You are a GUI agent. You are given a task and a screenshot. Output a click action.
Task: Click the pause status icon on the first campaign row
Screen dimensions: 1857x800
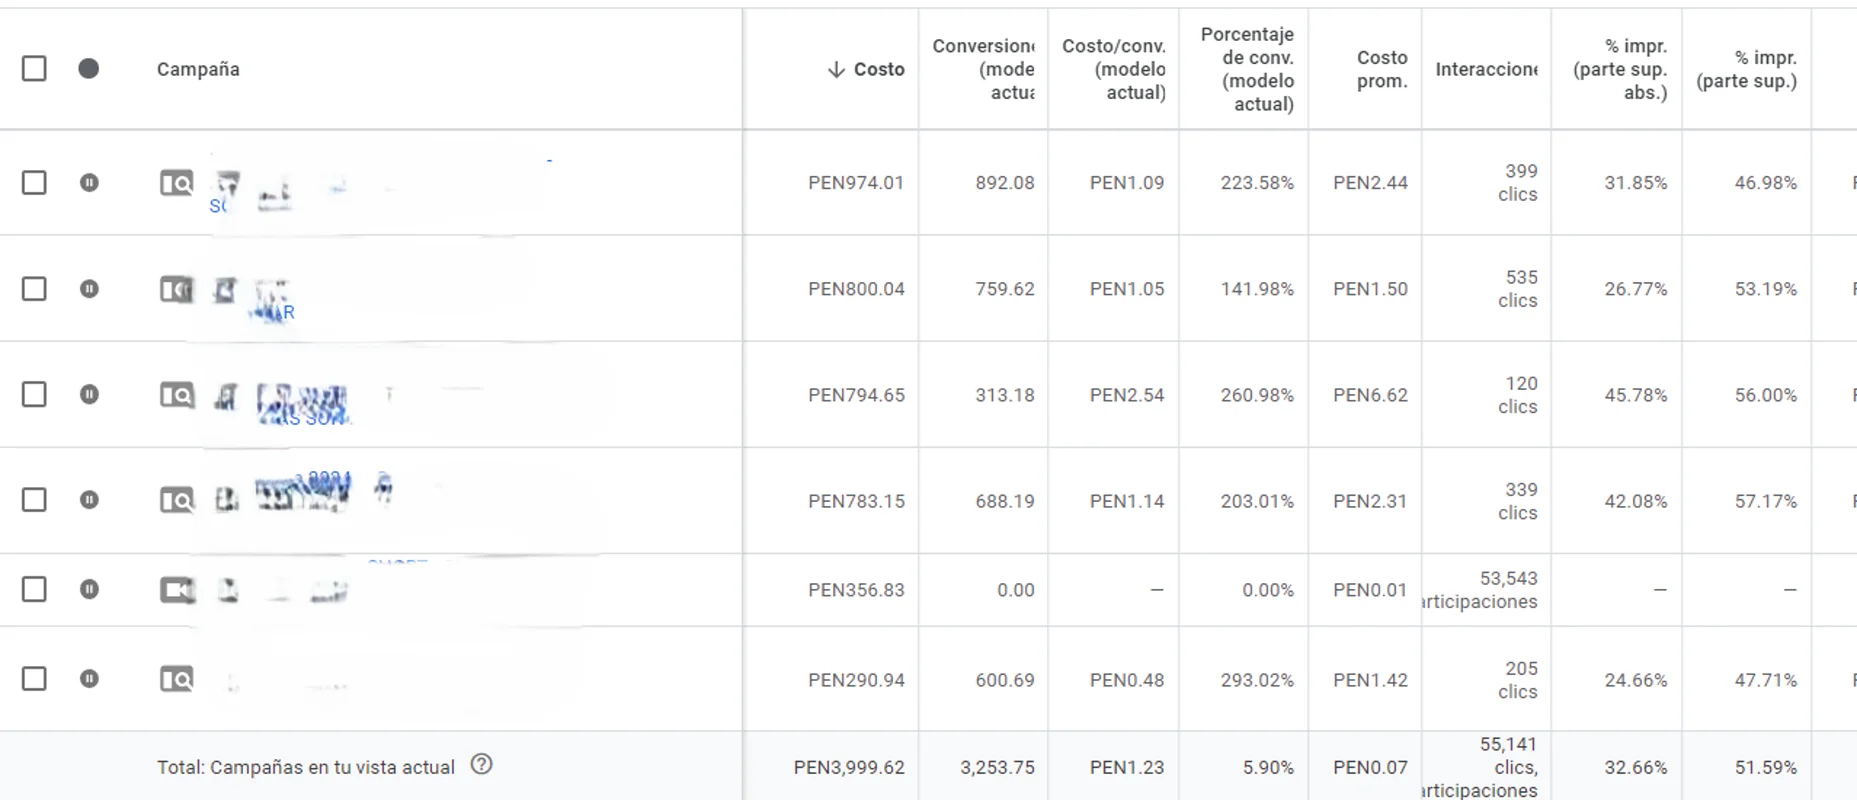pyautogui.click(x=90, y=183)
